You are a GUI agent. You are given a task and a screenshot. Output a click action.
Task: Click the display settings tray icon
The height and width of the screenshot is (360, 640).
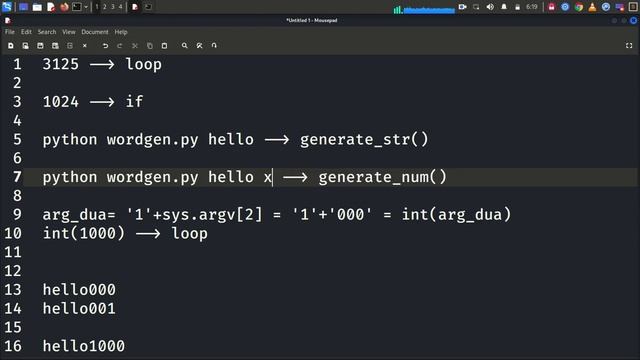point(476,7)
